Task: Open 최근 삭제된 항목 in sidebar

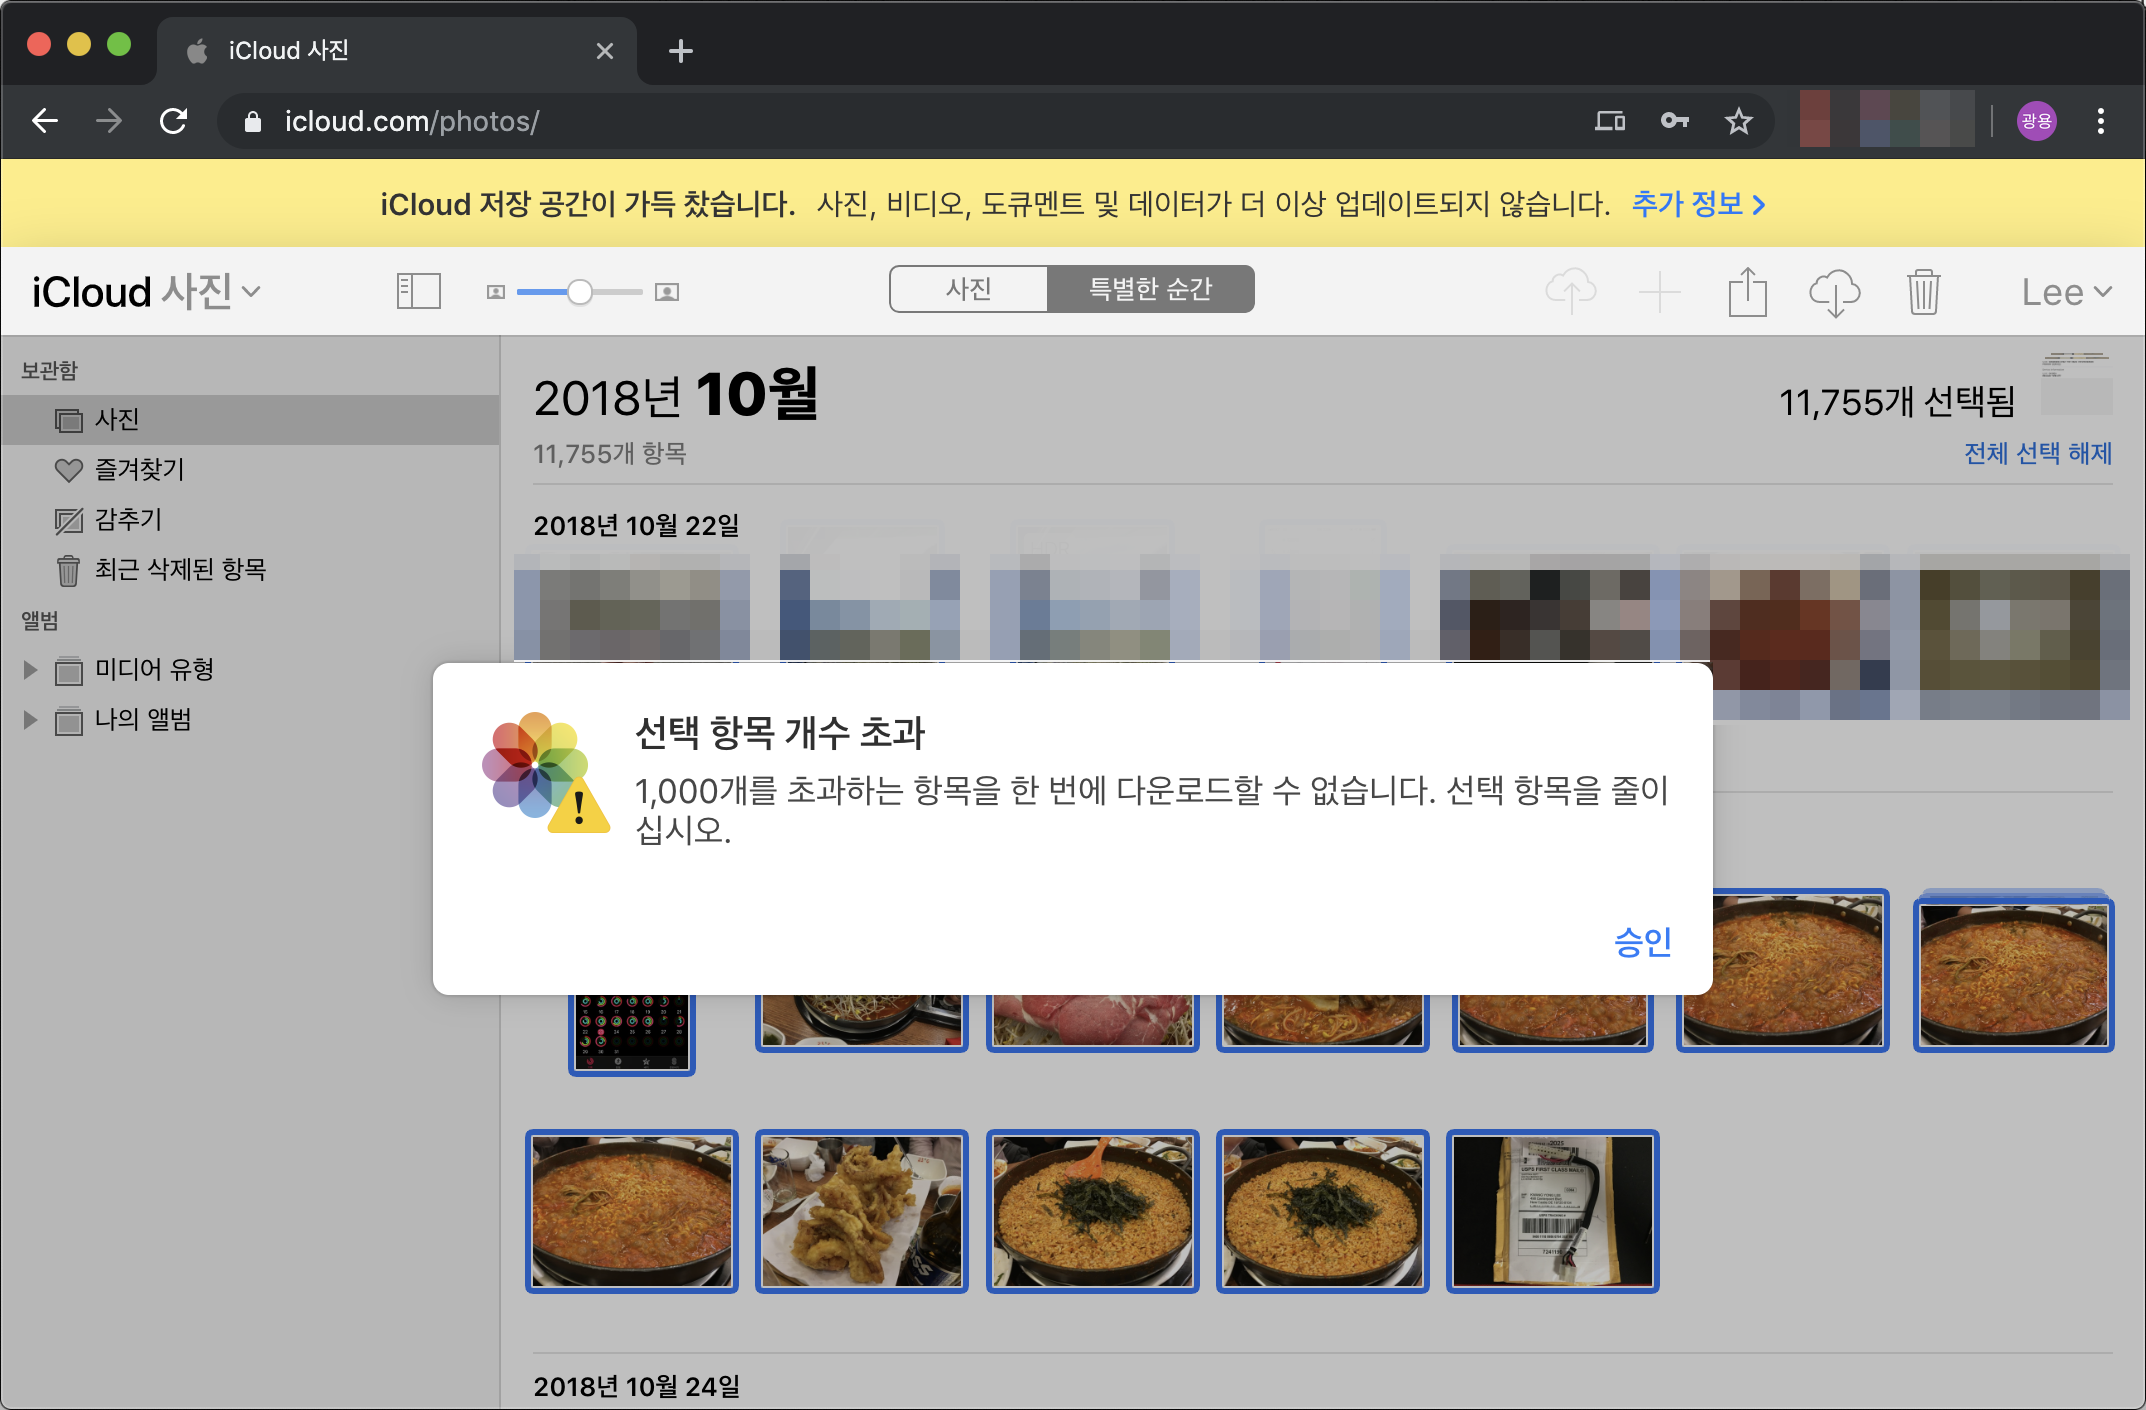Action: [180, 570]
